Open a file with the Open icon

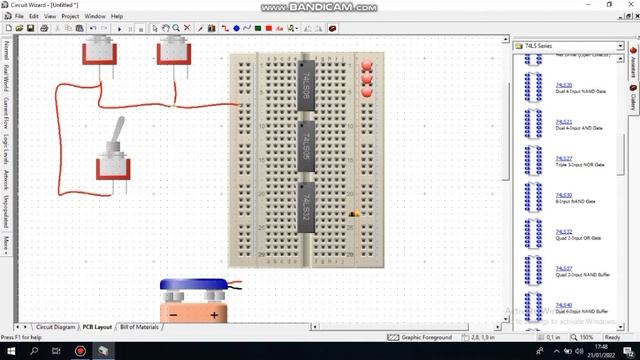pos(19,28)
